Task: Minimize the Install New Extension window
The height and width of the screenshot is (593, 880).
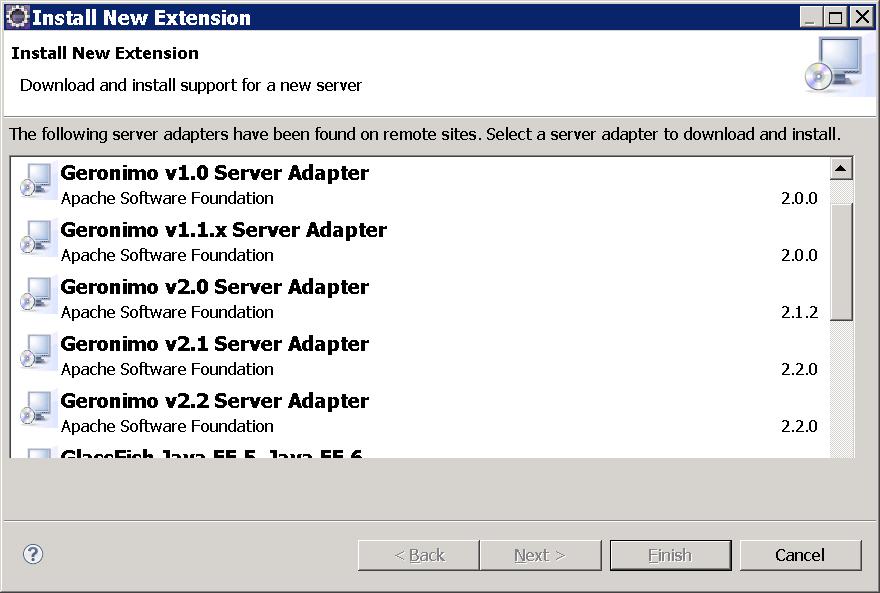Action: point(810,17)
